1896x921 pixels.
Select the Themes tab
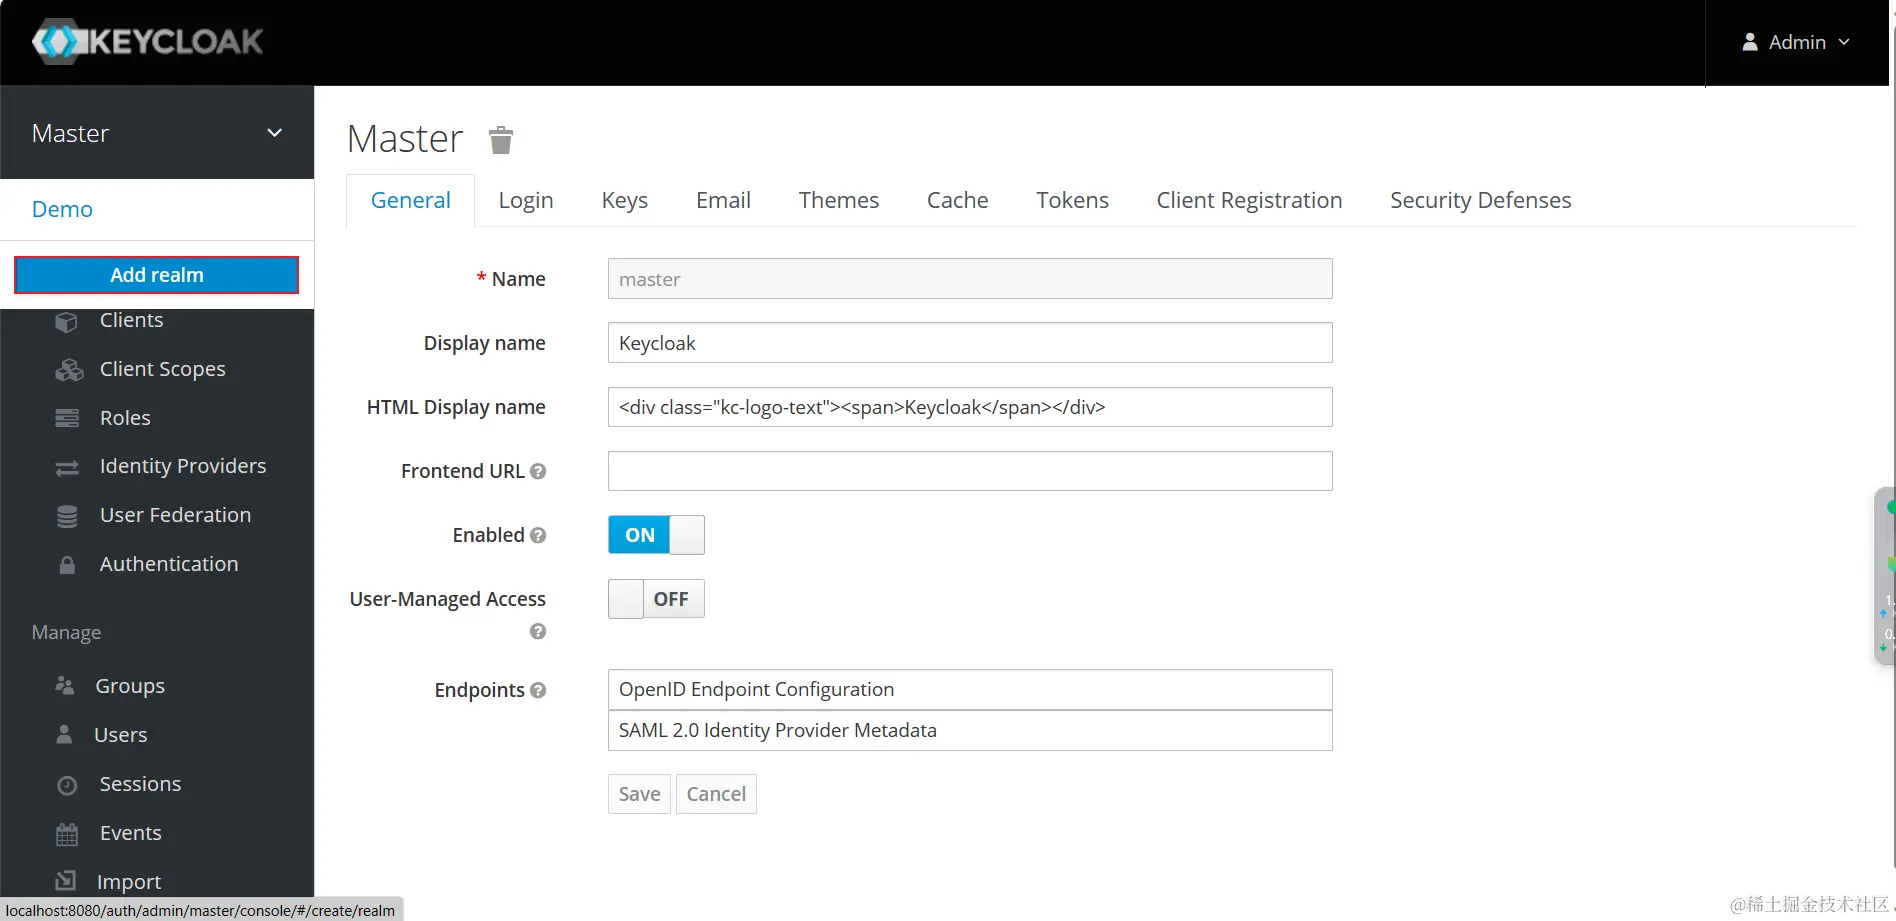click(839, 200)
